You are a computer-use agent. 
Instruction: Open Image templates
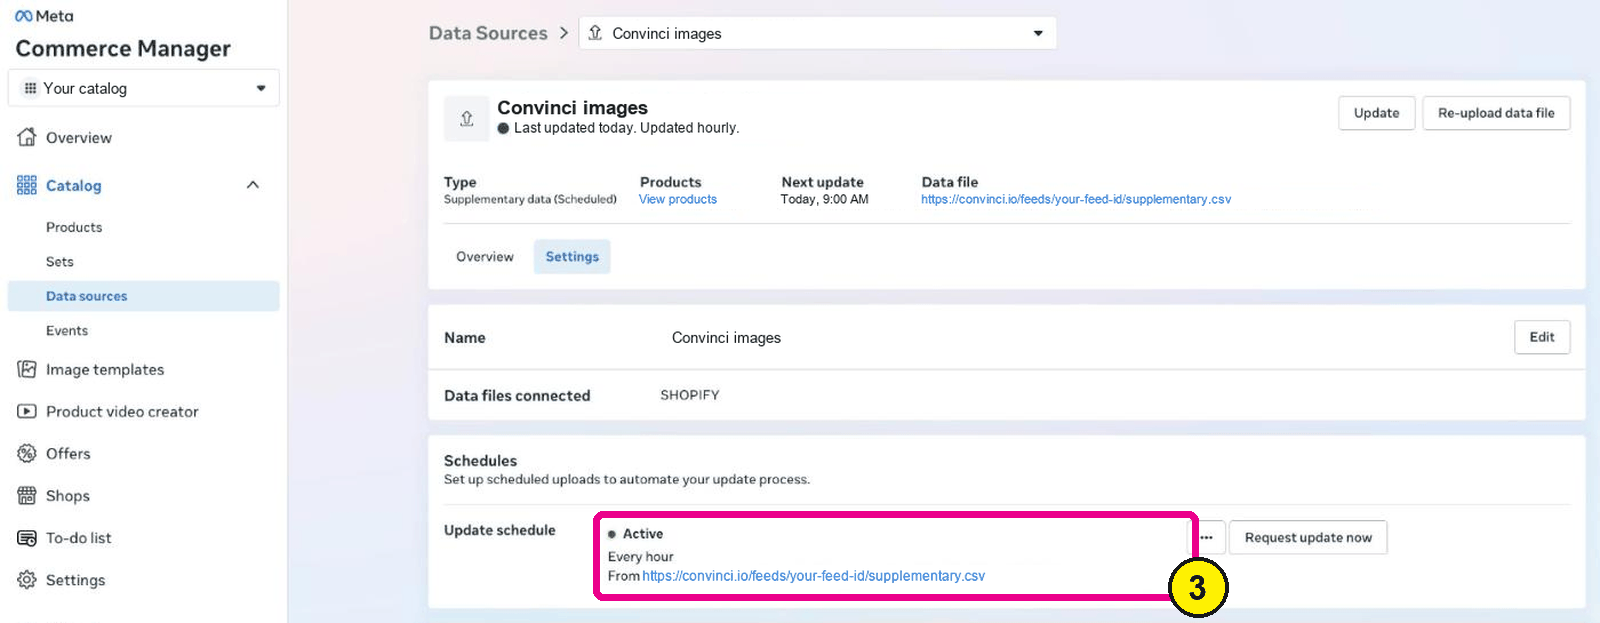pos(105,370)
